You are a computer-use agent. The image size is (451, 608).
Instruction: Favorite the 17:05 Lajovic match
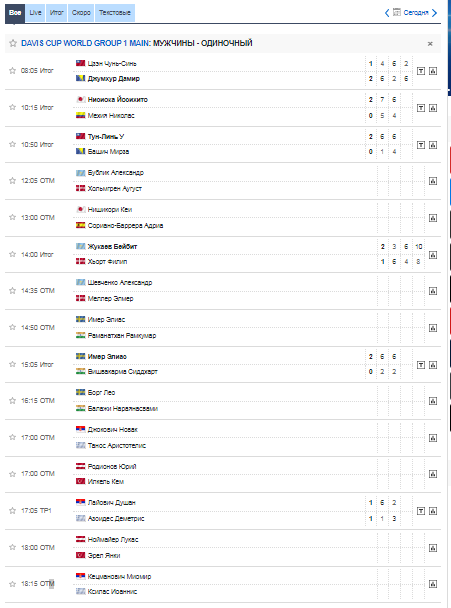click(x=12, y=510)
